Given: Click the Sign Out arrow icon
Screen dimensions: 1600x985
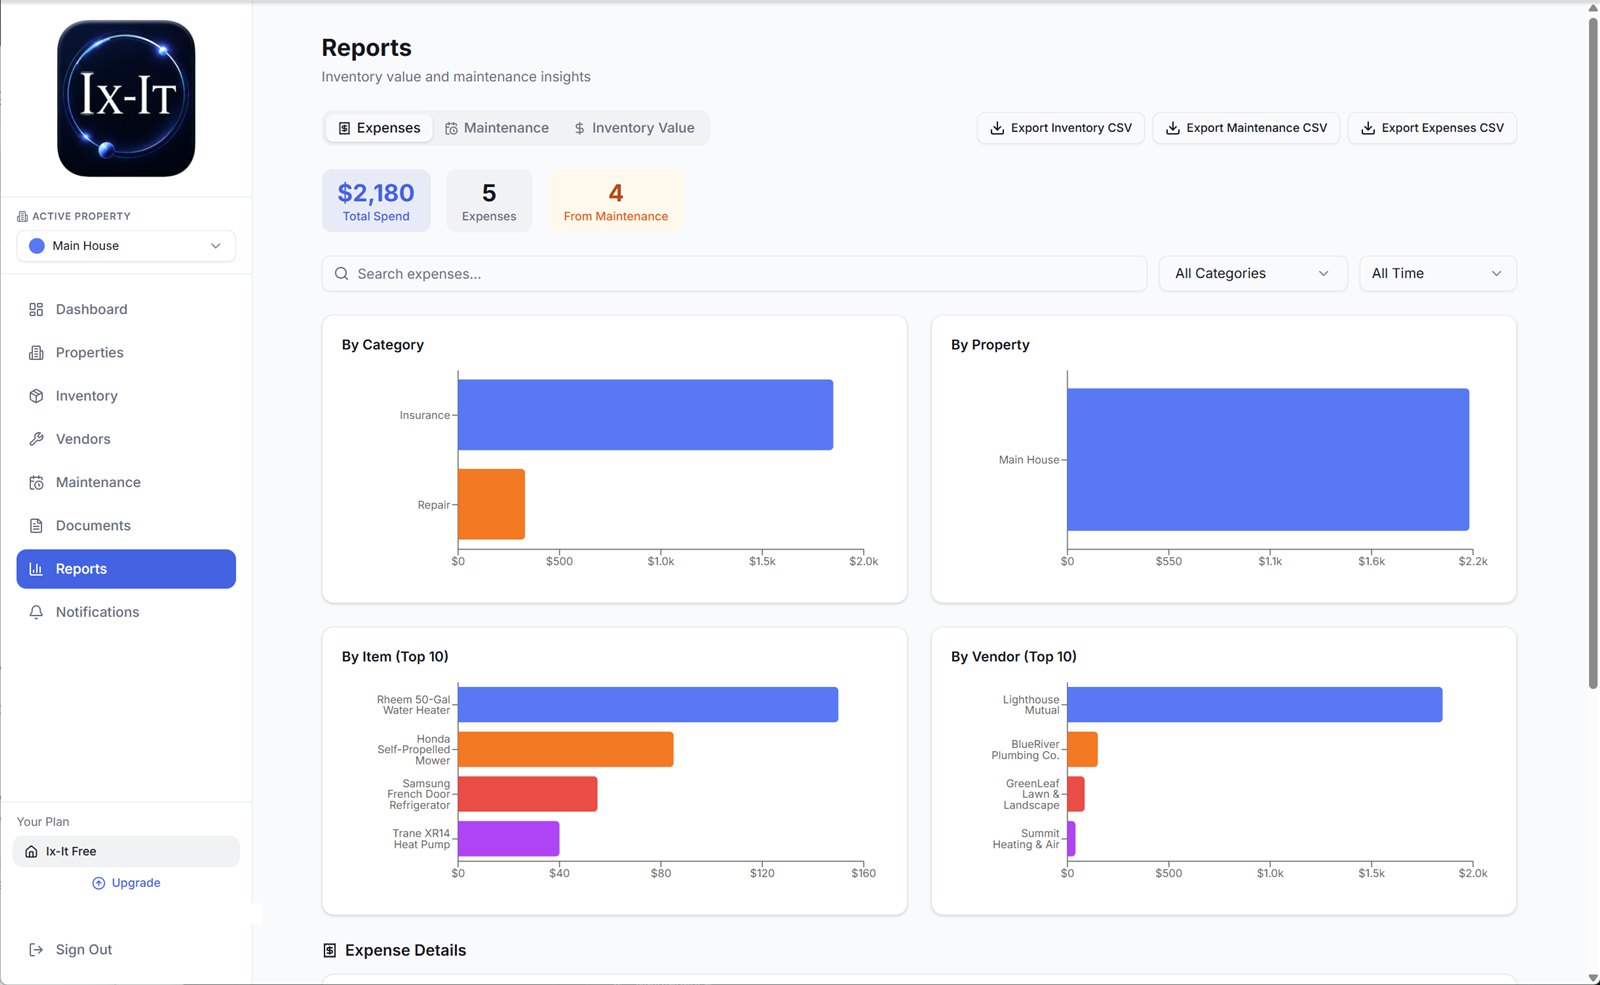Looking at the screenshot, I should pyautogui.click(x=36, y=950).
